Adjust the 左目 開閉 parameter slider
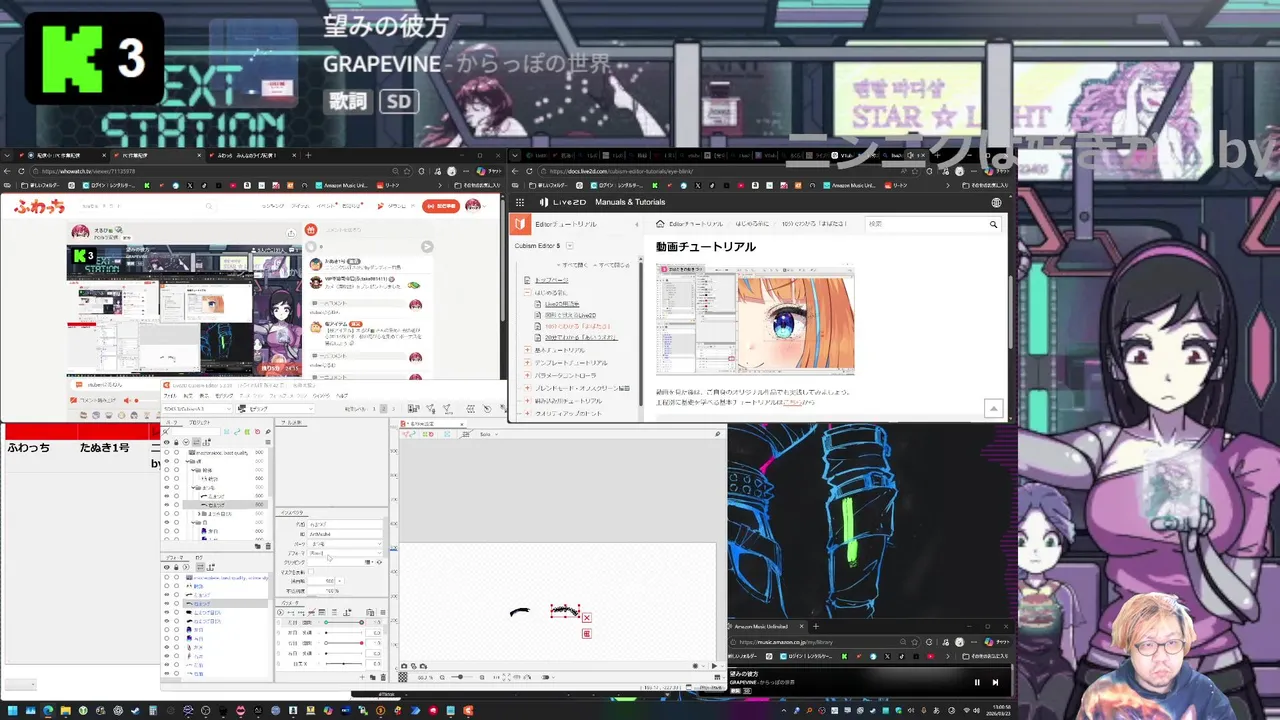This screenshot has height=720, width=1280. (344, 622)
